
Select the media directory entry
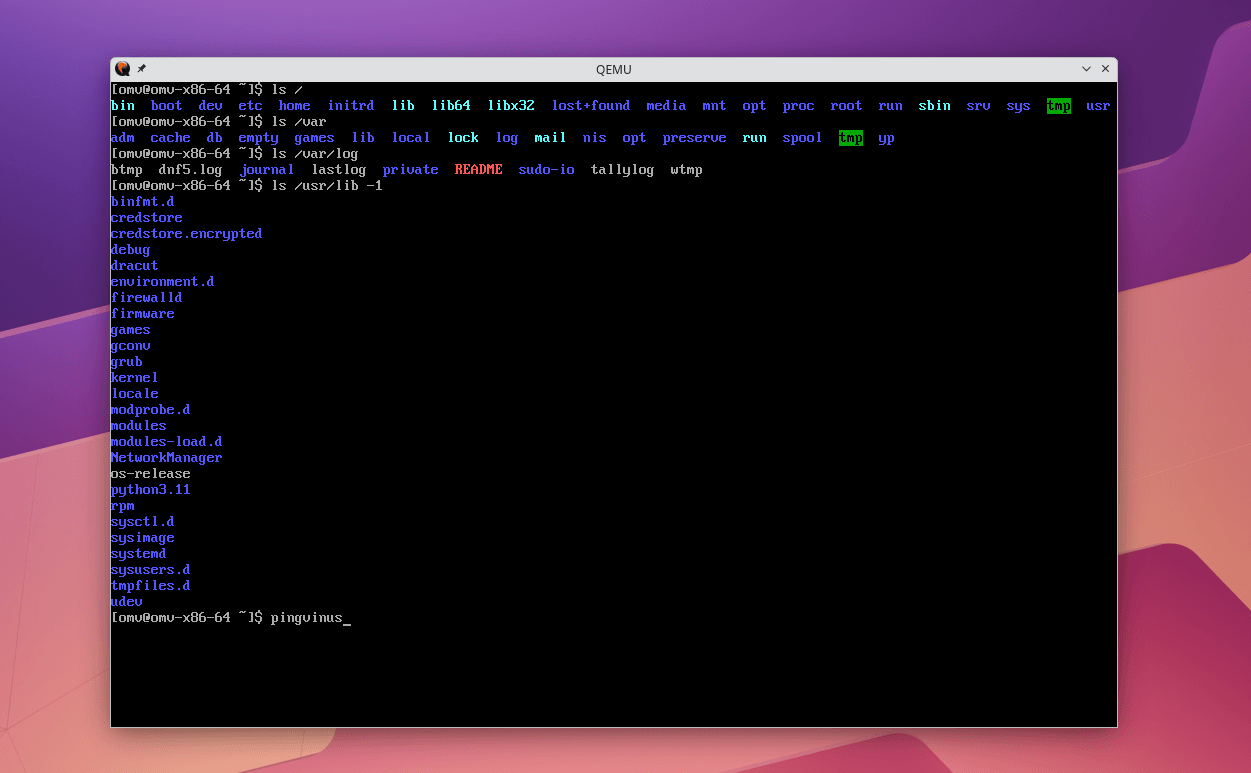coord(667,106)
